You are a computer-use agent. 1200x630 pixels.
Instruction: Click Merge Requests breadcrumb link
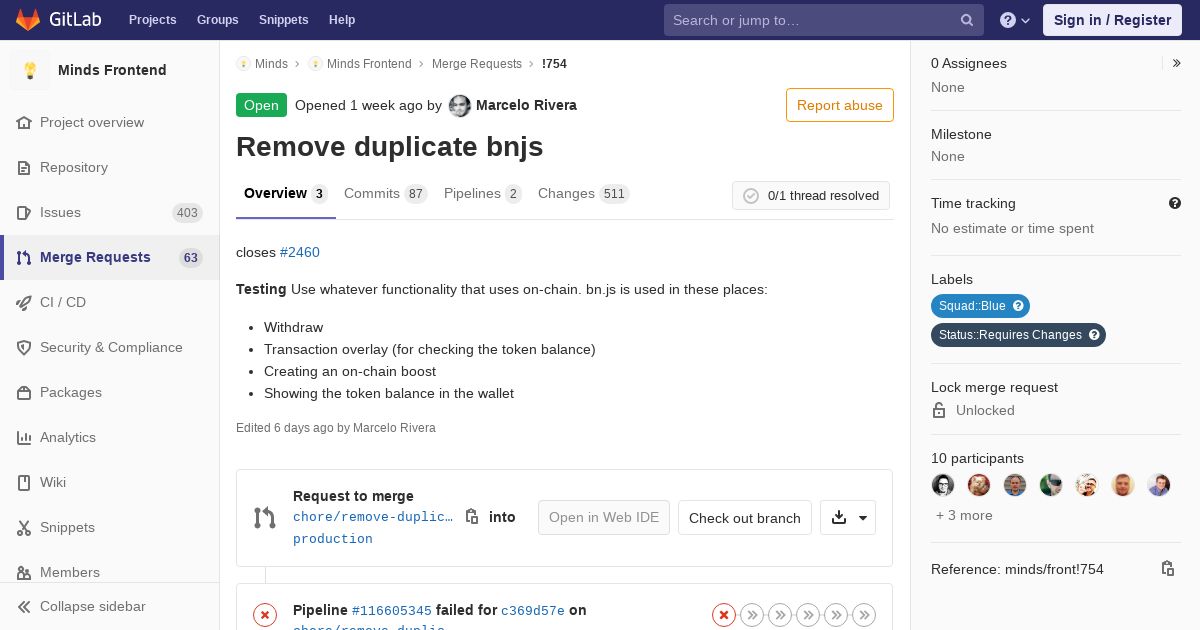point(477,64)
